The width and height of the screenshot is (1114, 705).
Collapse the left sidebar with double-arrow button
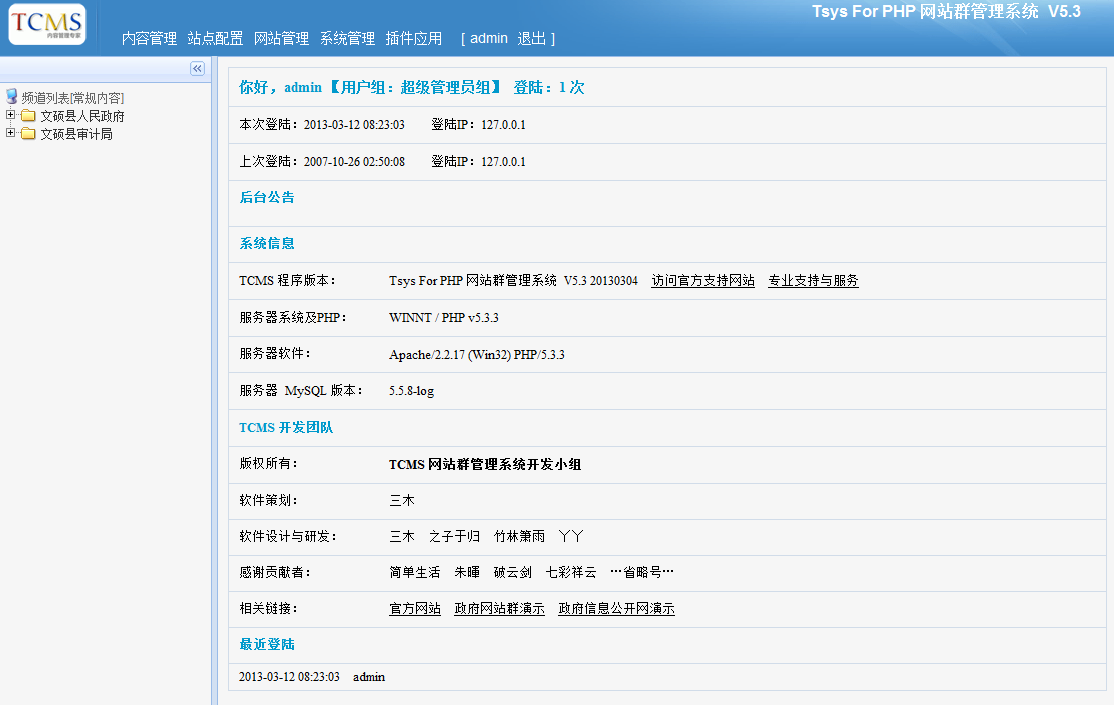[197, 68]
